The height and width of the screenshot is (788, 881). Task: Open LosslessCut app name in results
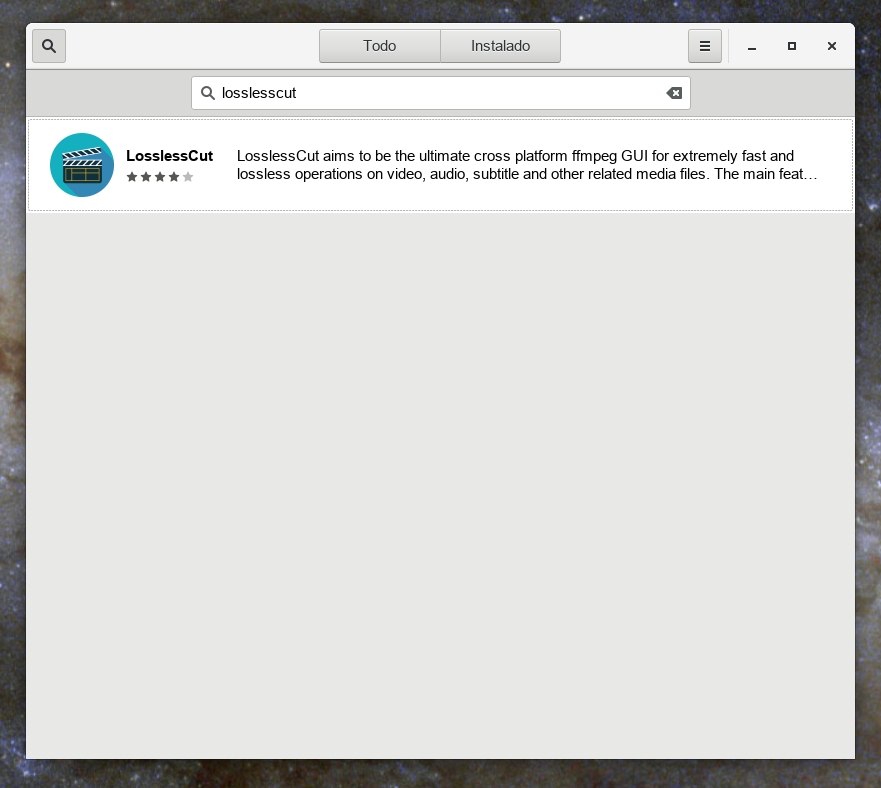coord(170,156)
